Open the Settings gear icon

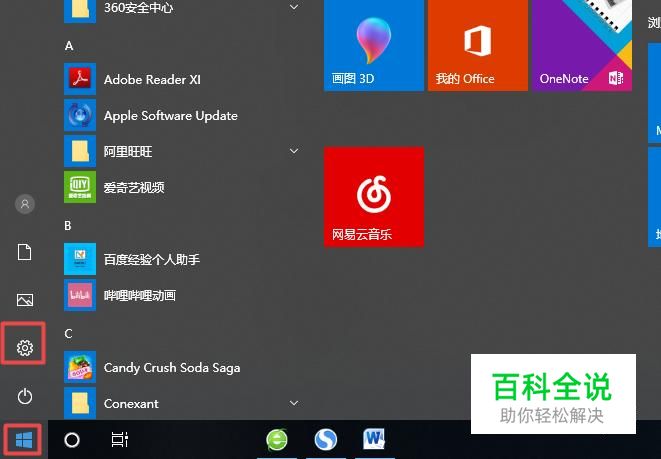(24, 347)
